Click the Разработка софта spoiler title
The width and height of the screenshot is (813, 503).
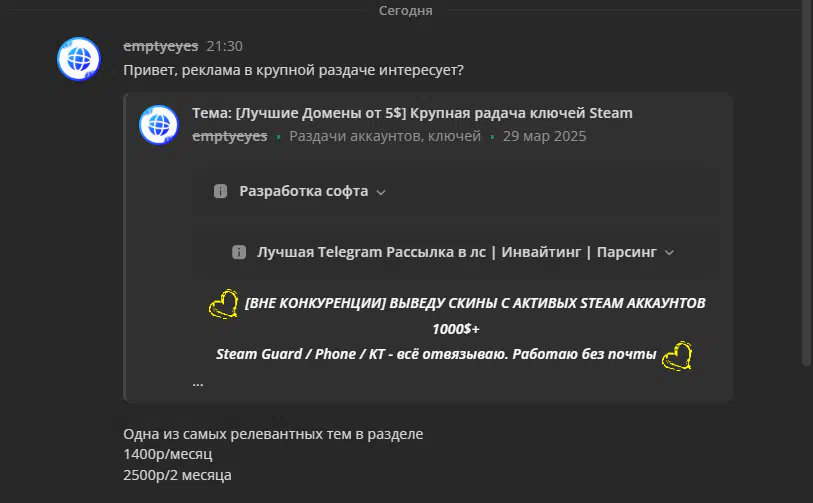coord(304,191)
